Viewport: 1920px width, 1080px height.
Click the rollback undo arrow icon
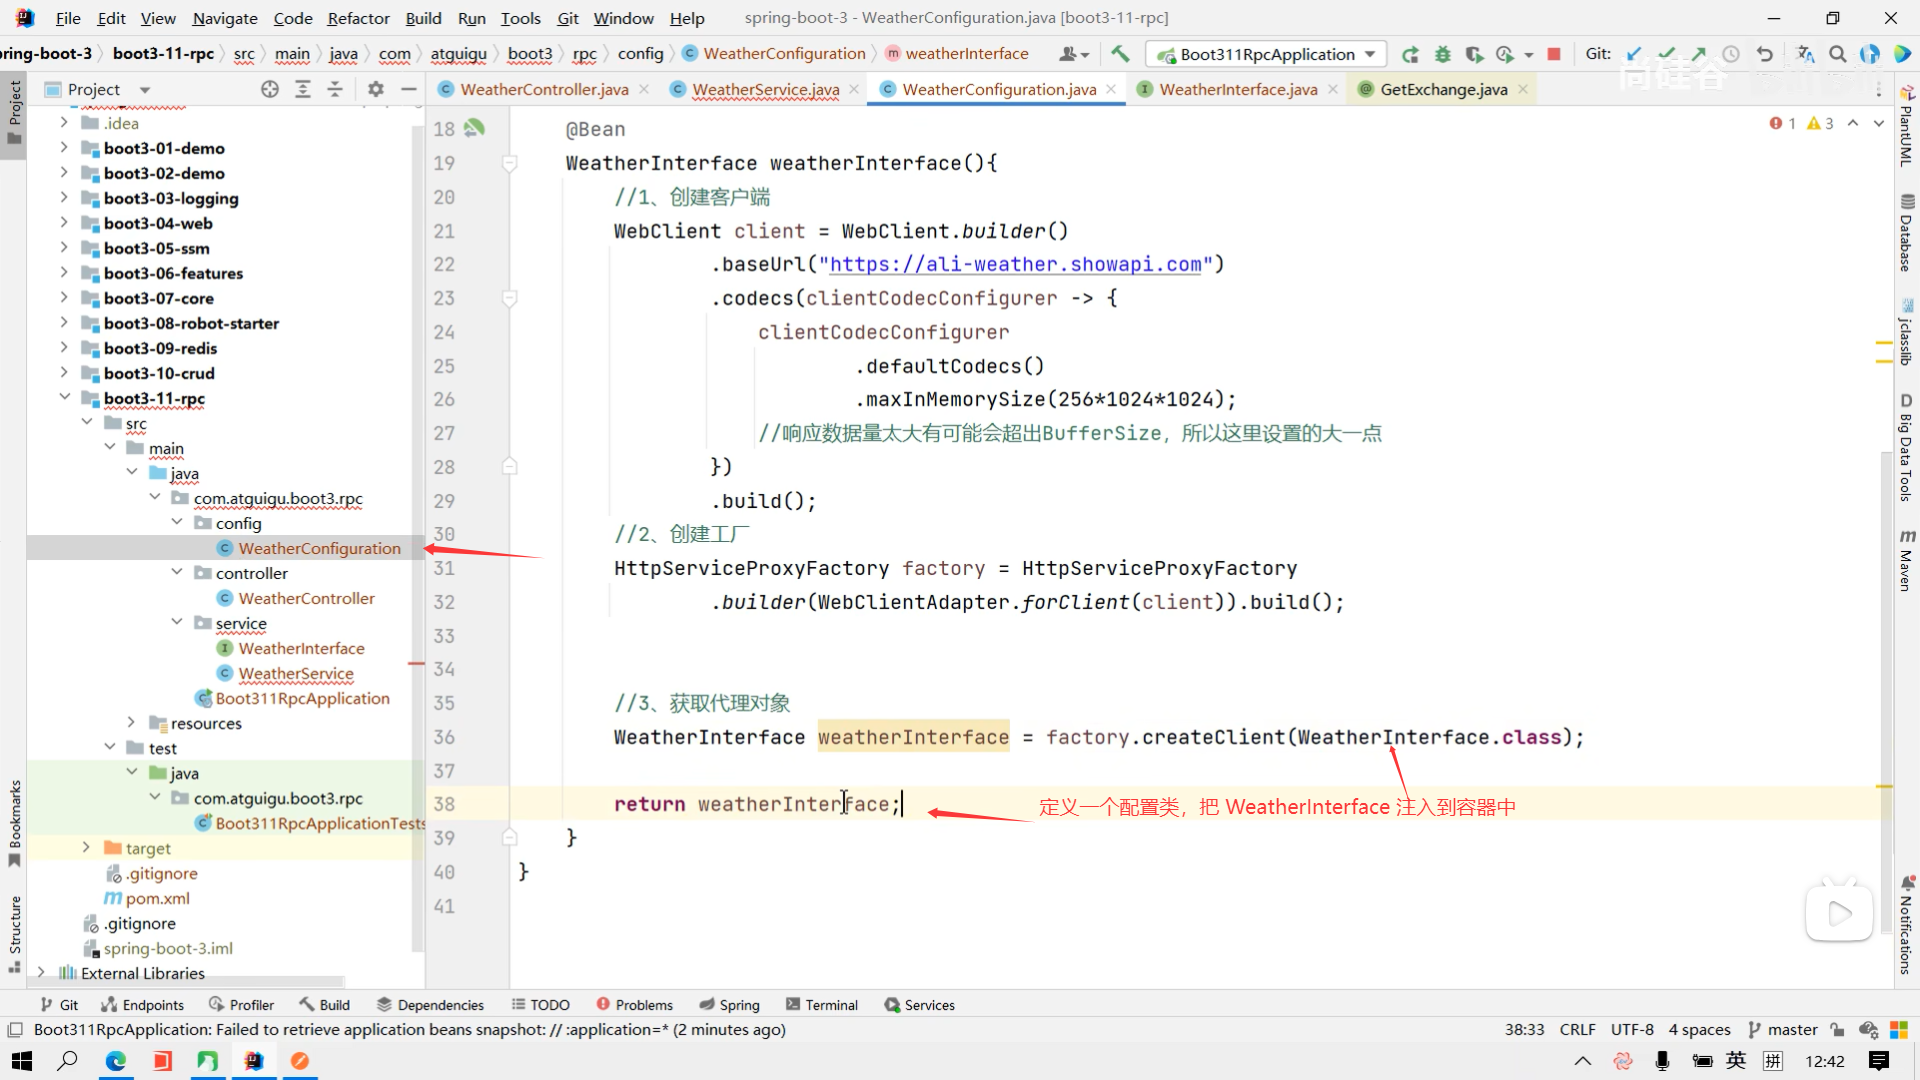[x=1765, y=54]
